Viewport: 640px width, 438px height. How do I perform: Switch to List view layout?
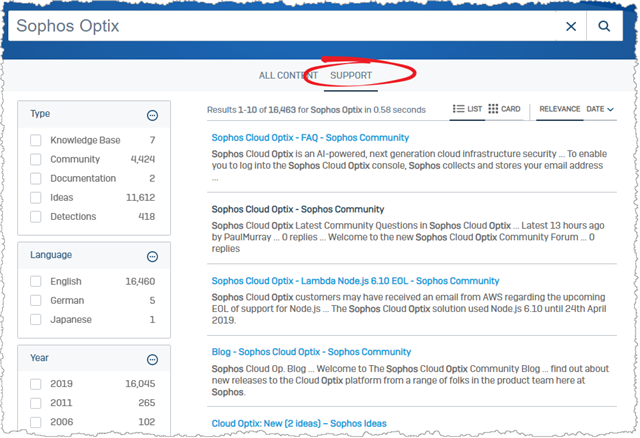point(467,109)
